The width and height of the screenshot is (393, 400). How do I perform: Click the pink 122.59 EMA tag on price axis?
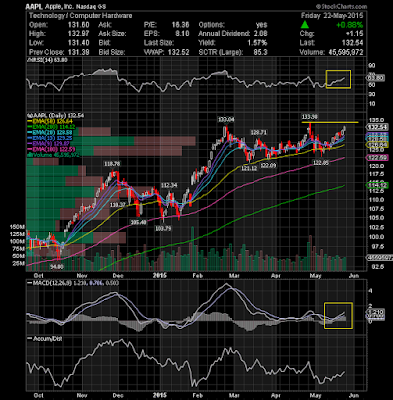377,158
